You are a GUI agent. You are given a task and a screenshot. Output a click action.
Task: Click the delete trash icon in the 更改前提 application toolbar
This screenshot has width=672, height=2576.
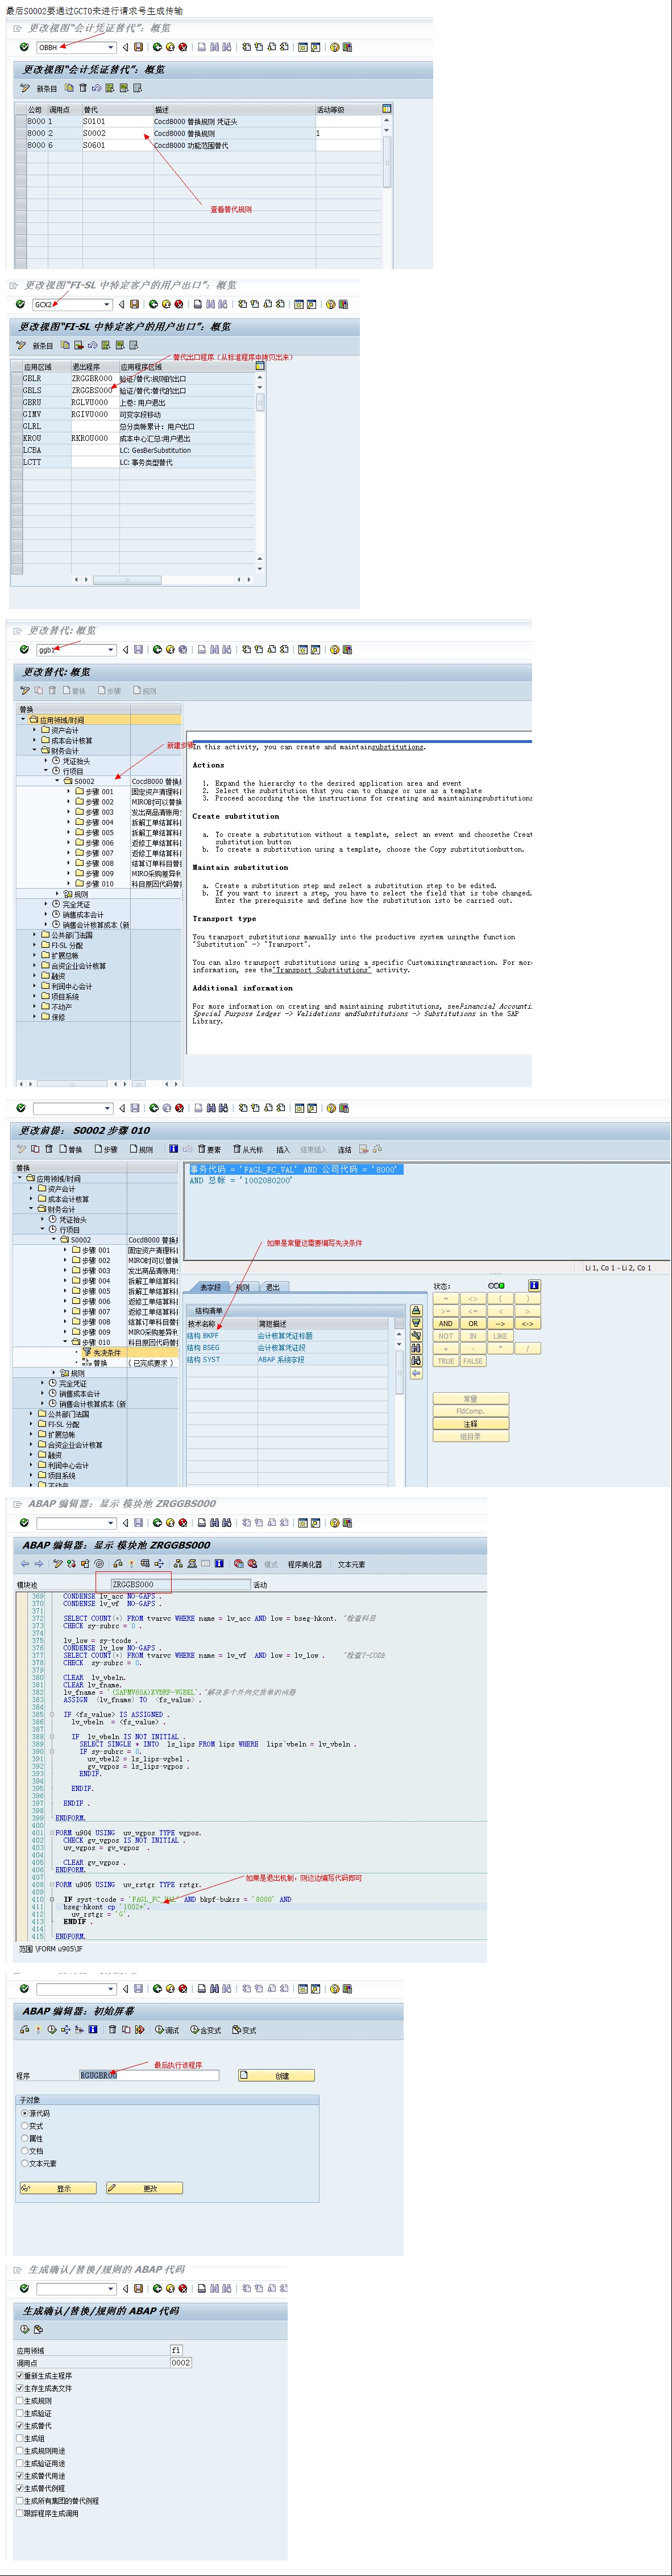(x=49, y=1149)
